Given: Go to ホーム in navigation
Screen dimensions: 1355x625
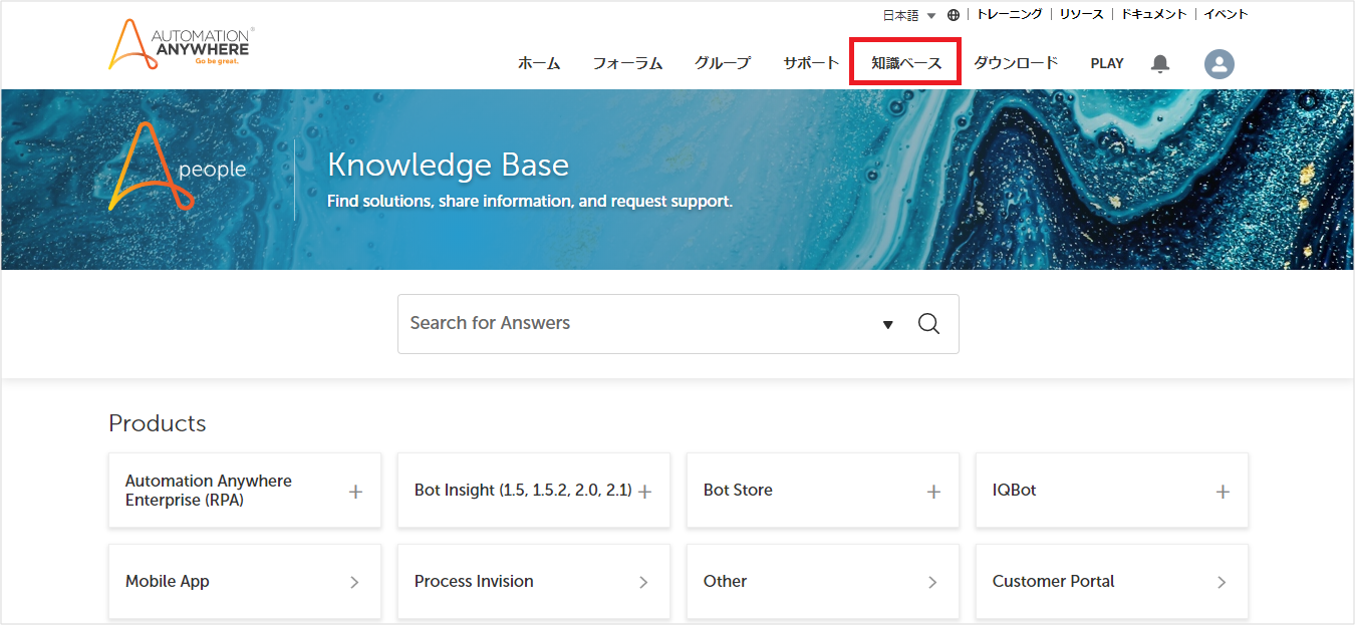Looking at the screenshot, I should [x=539, y=63].
